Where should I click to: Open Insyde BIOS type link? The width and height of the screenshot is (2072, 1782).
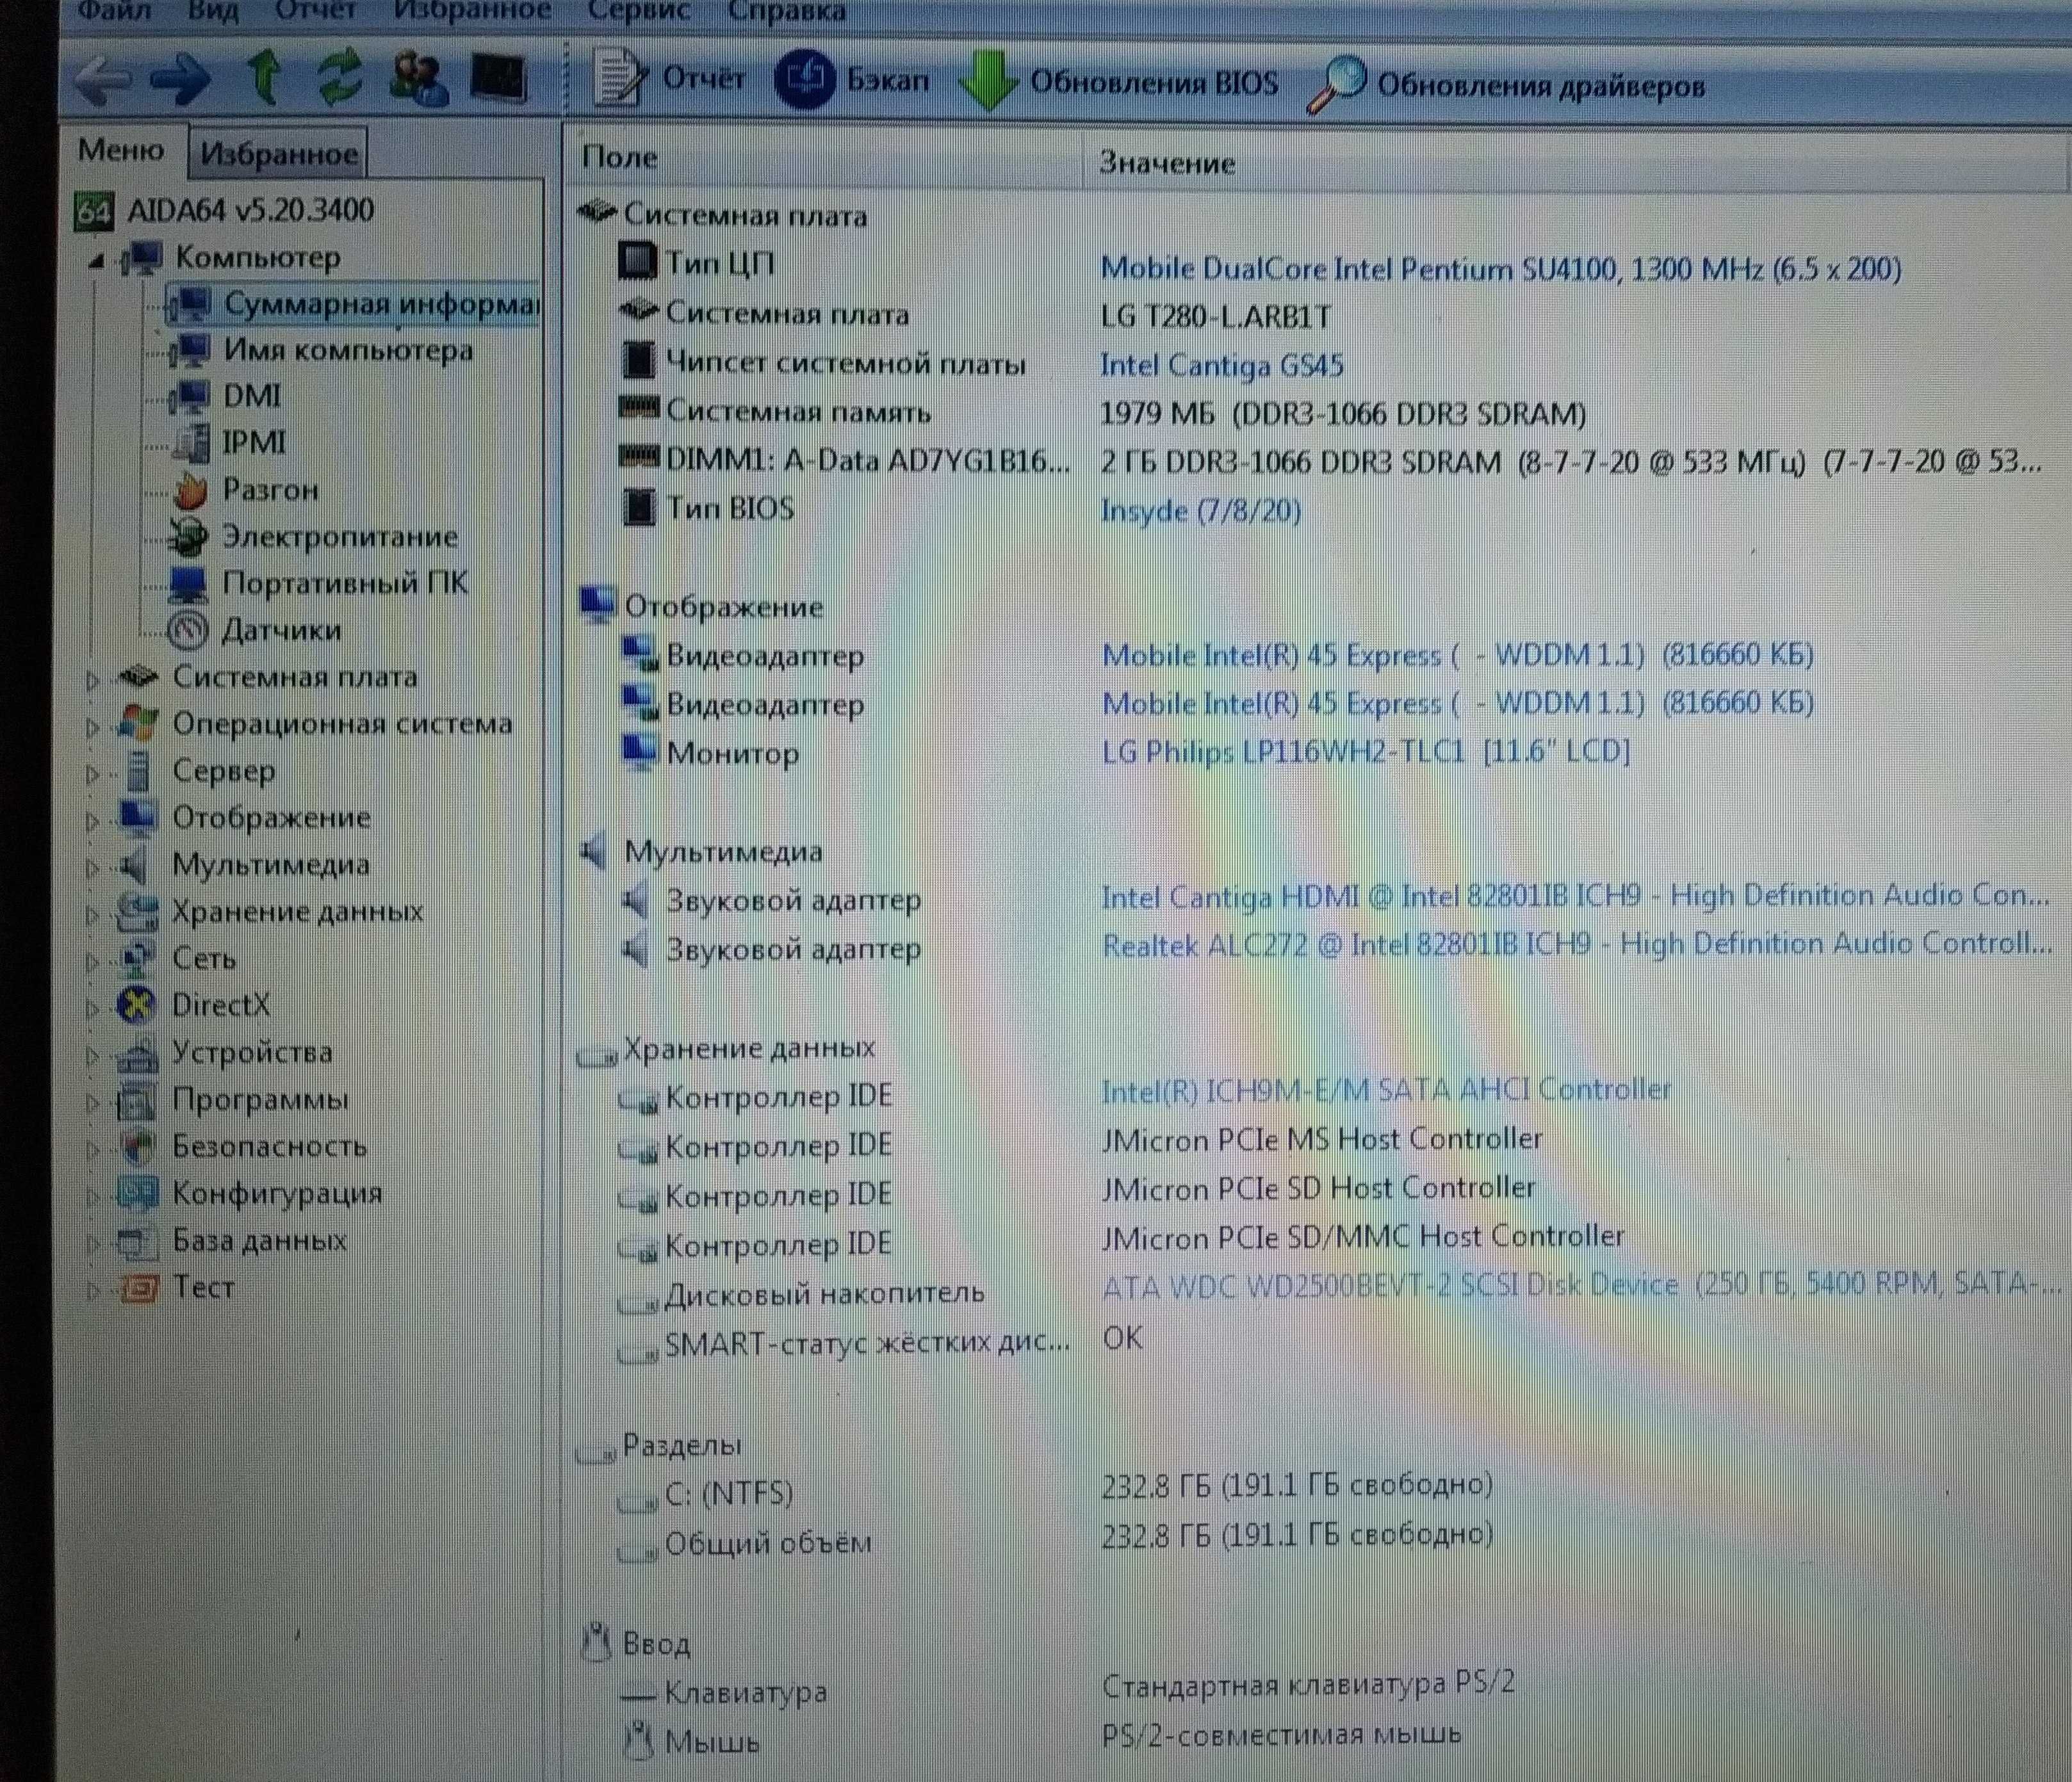pos(1200,511)
